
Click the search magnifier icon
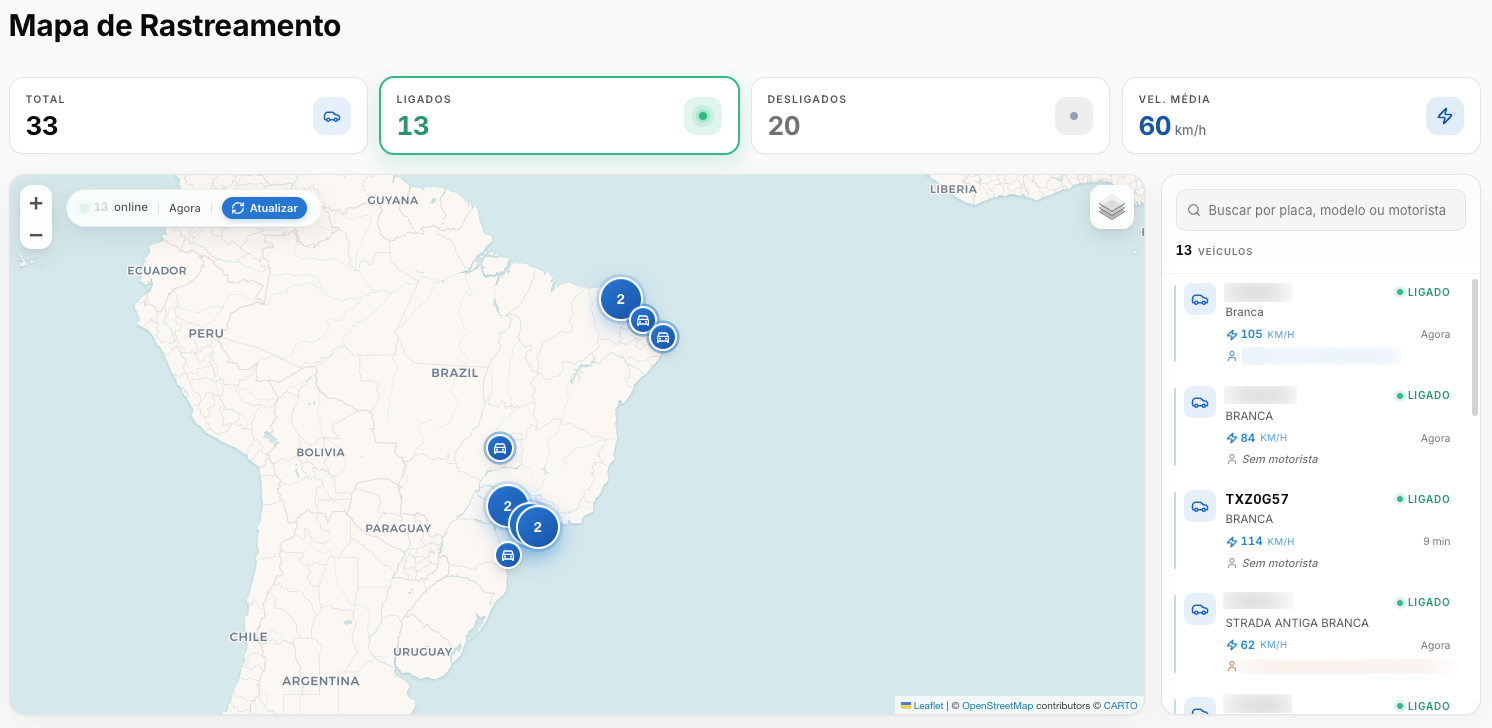[x=1194, y=210]
